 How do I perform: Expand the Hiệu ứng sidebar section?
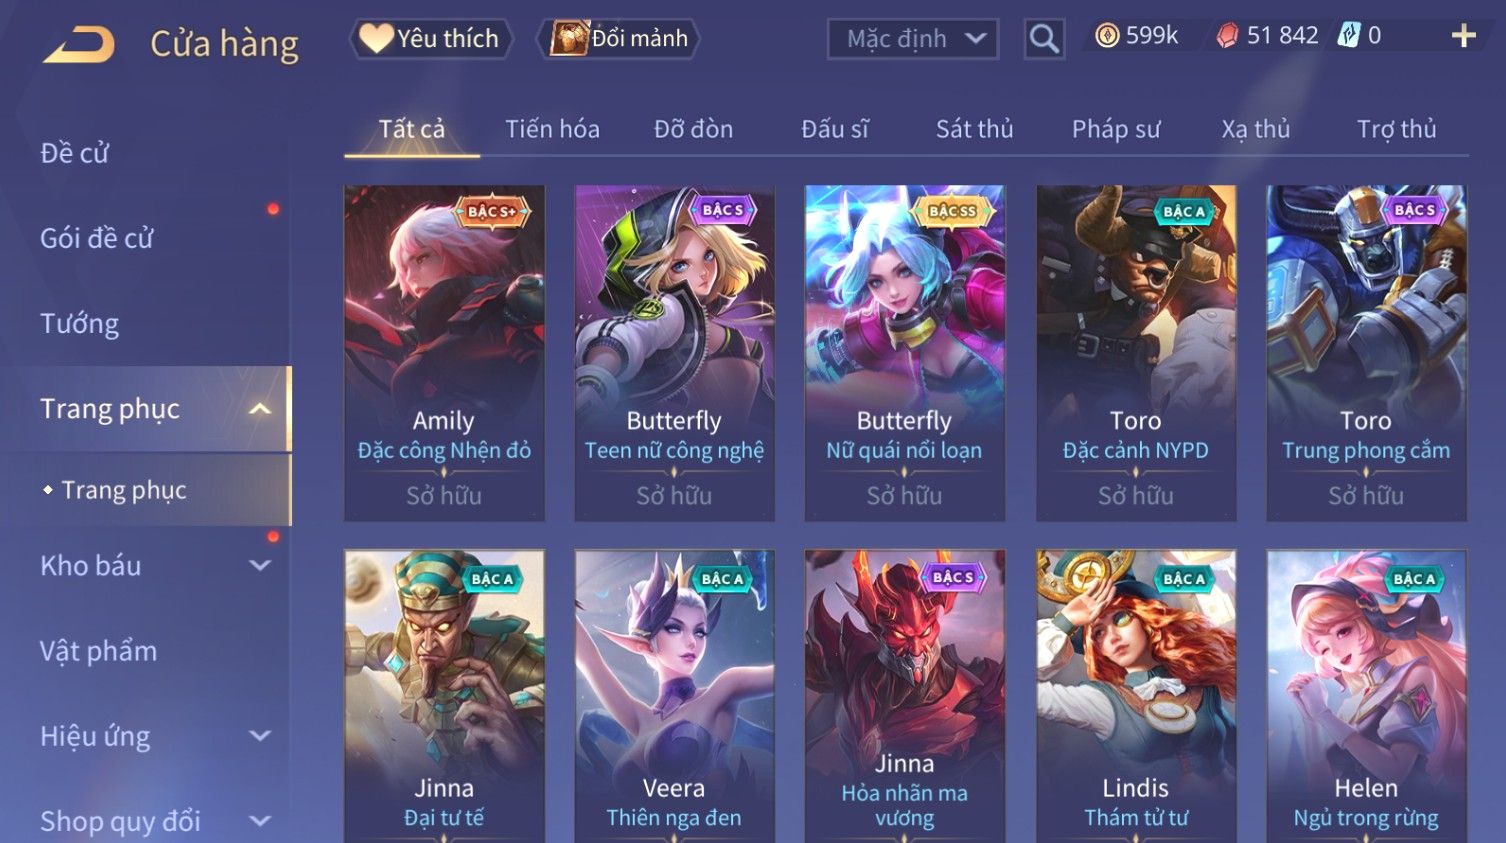[x=260, y=736]
